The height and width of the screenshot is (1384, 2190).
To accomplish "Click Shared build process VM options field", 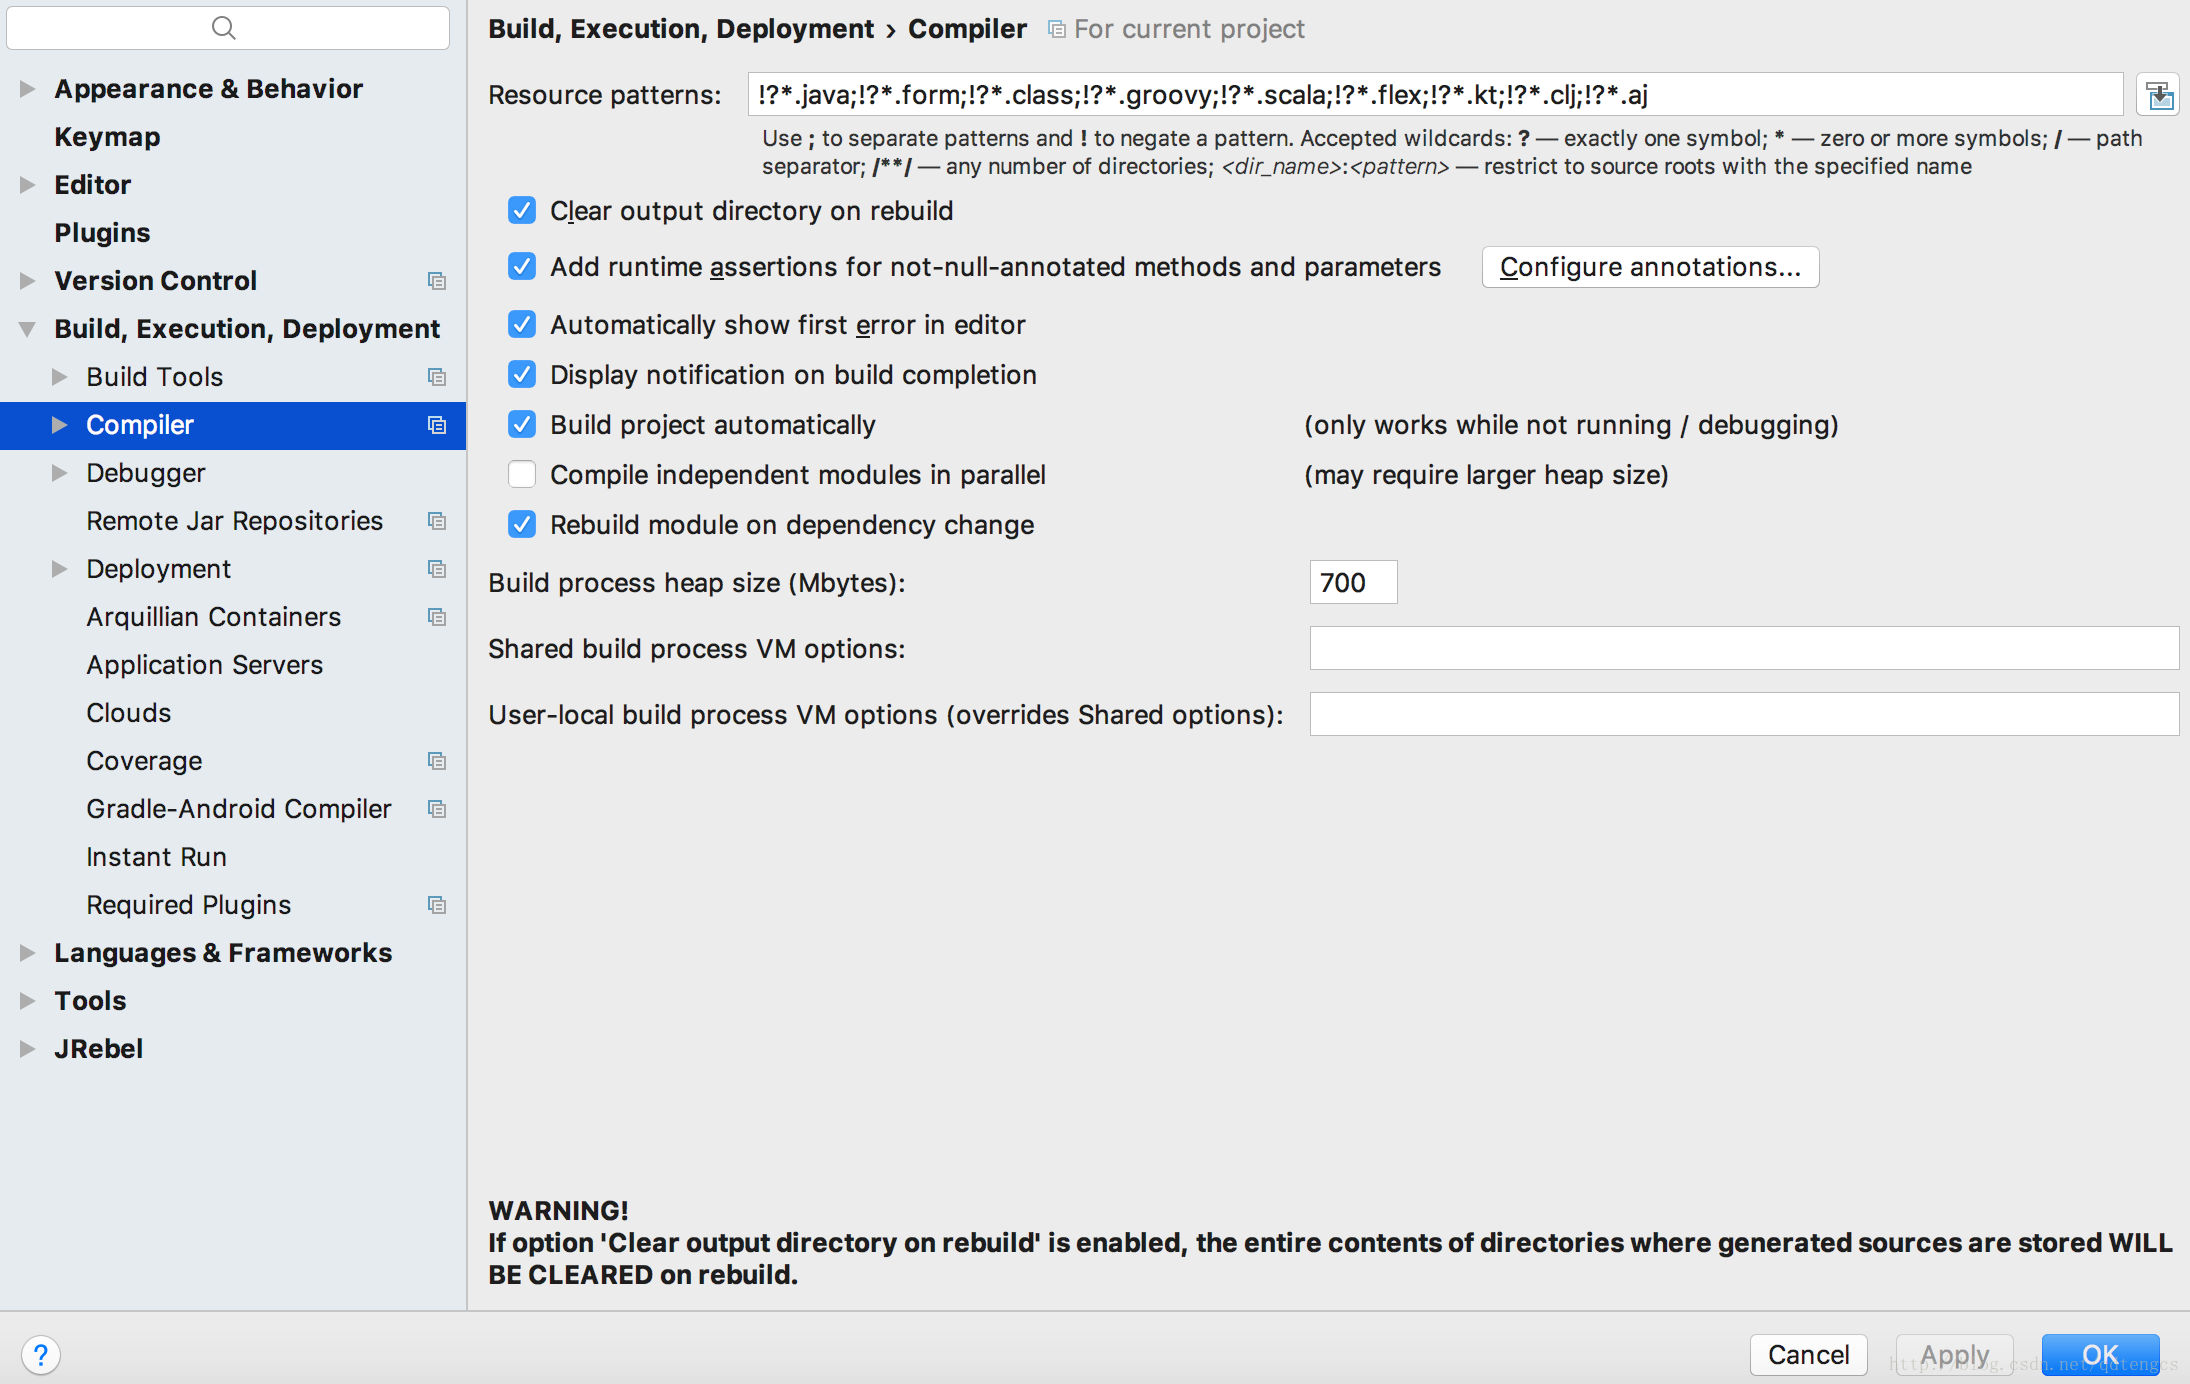I will pyautogui.click(x=1744, y=648).
